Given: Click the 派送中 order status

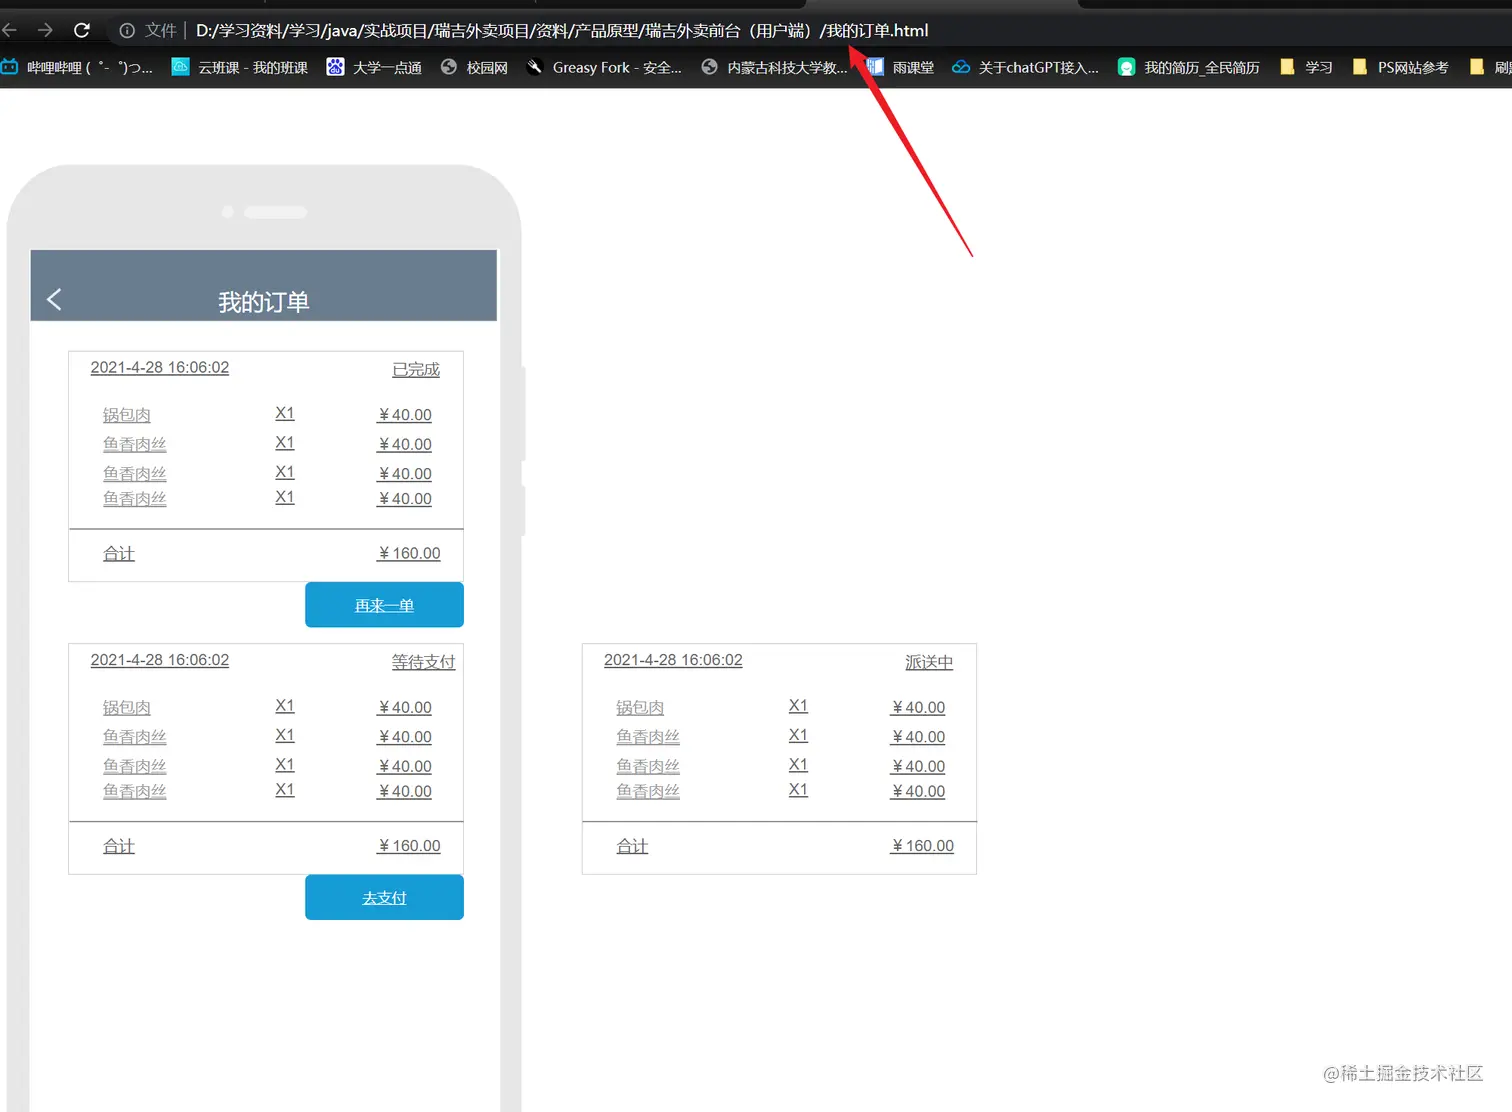Looking at the screenshot, I should [x=929, y=662].
